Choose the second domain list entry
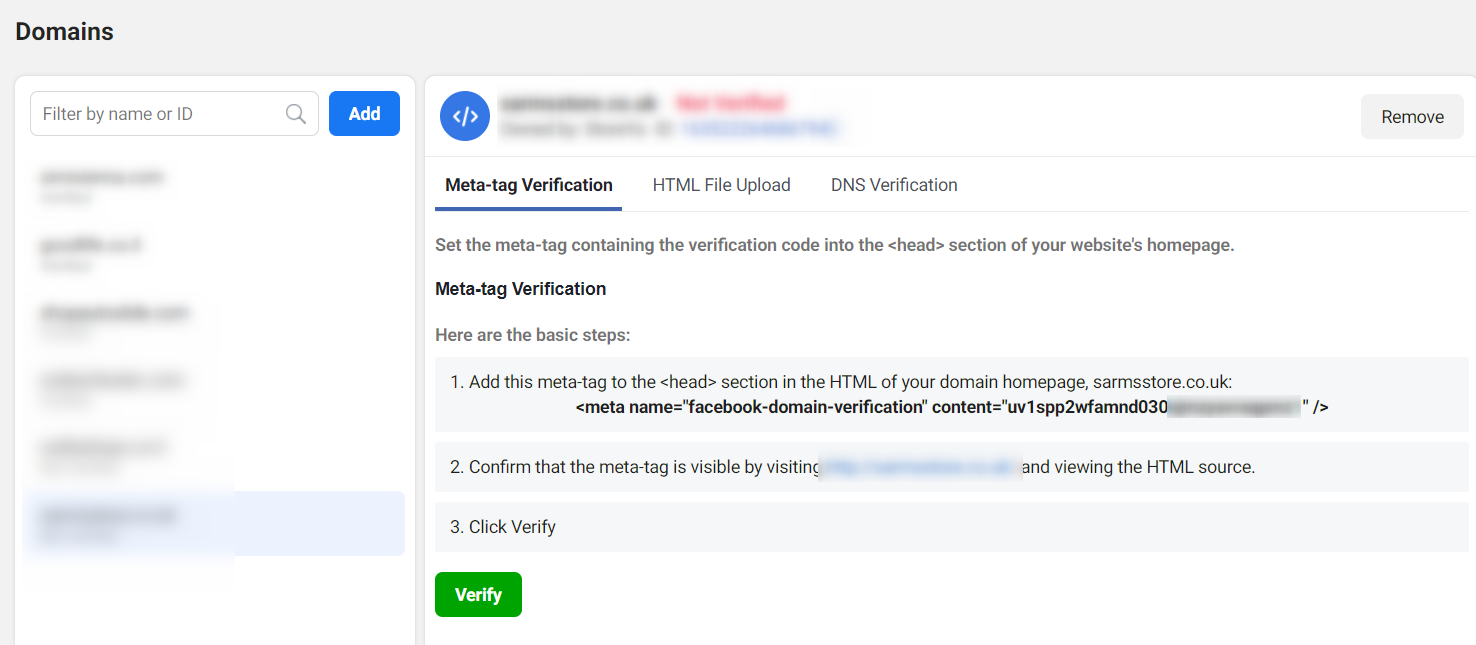 [90, 252]
